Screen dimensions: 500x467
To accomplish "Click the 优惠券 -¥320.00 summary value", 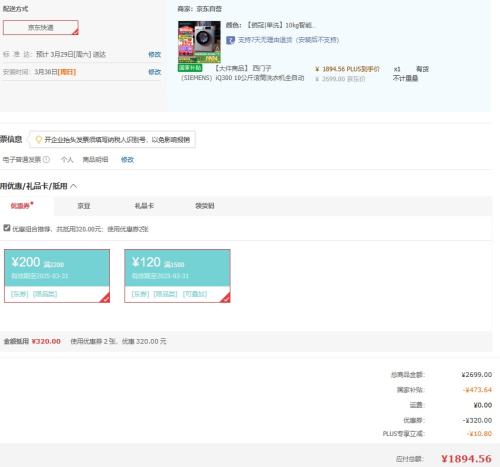I will tap(477, 420).
